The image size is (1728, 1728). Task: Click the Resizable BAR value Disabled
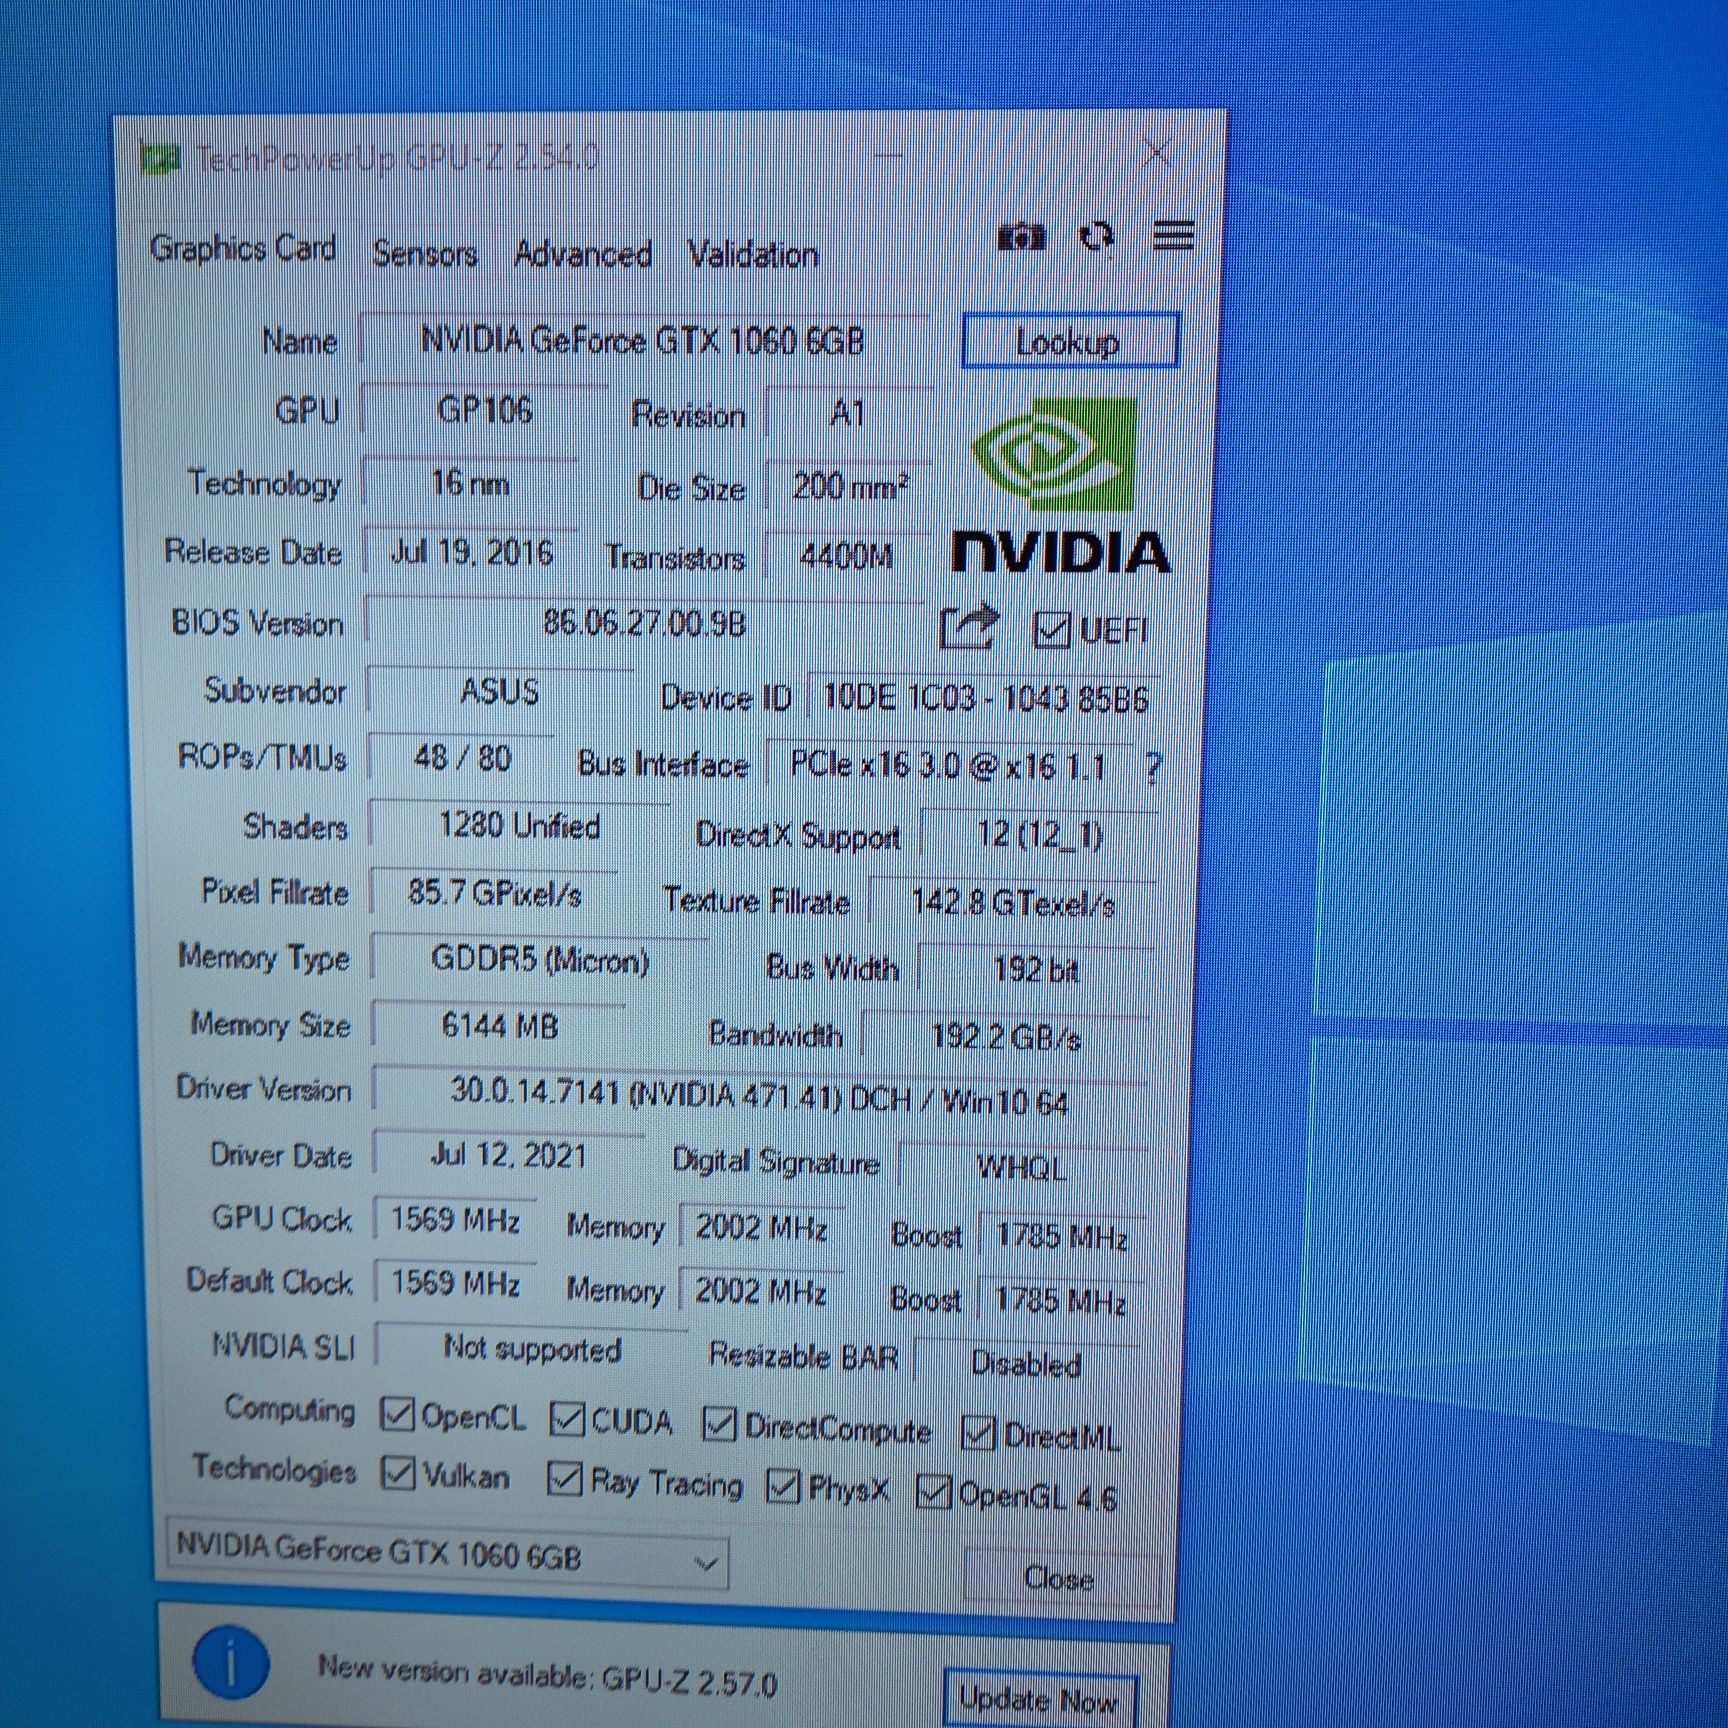[1027, 1363]
